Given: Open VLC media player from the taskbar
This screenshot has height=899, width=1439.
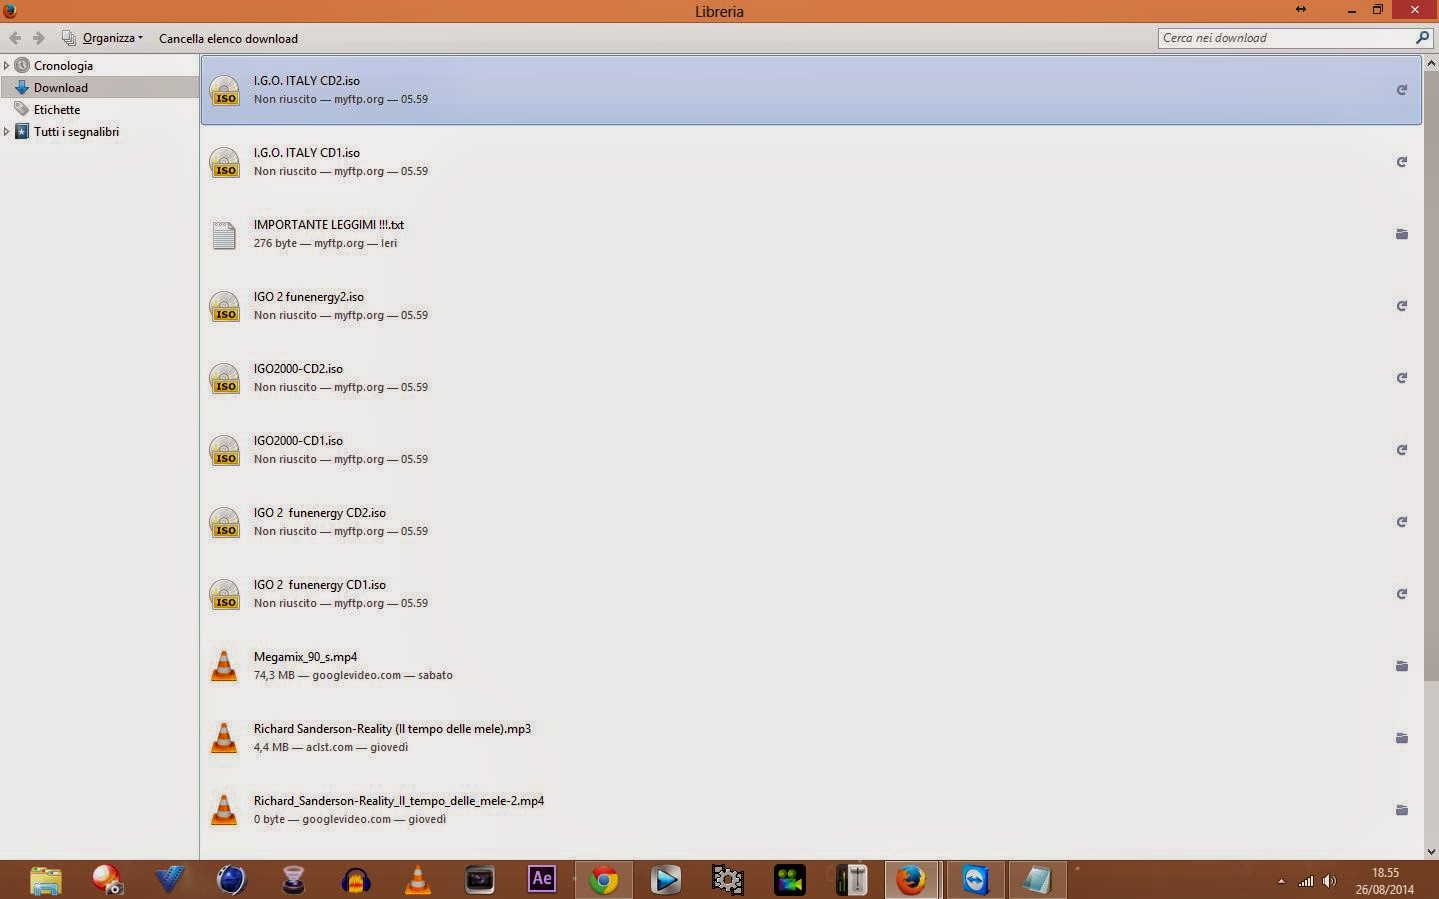Looking at the screenshot, I should [418, 880].
